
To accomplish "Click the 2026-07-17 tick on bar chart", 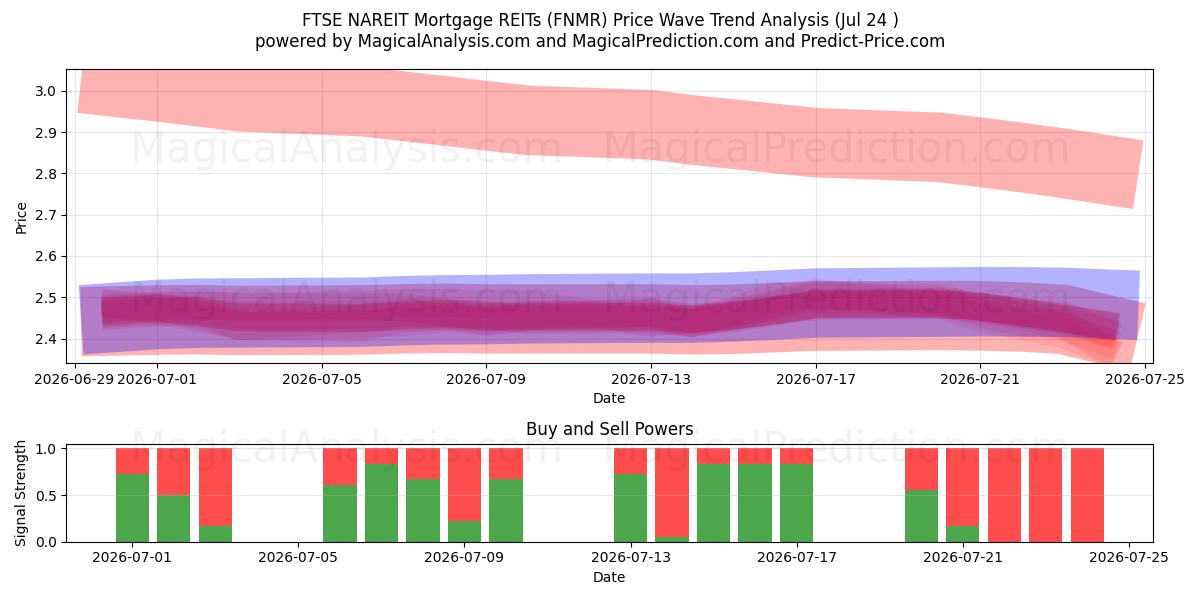I will coord(797,558).
